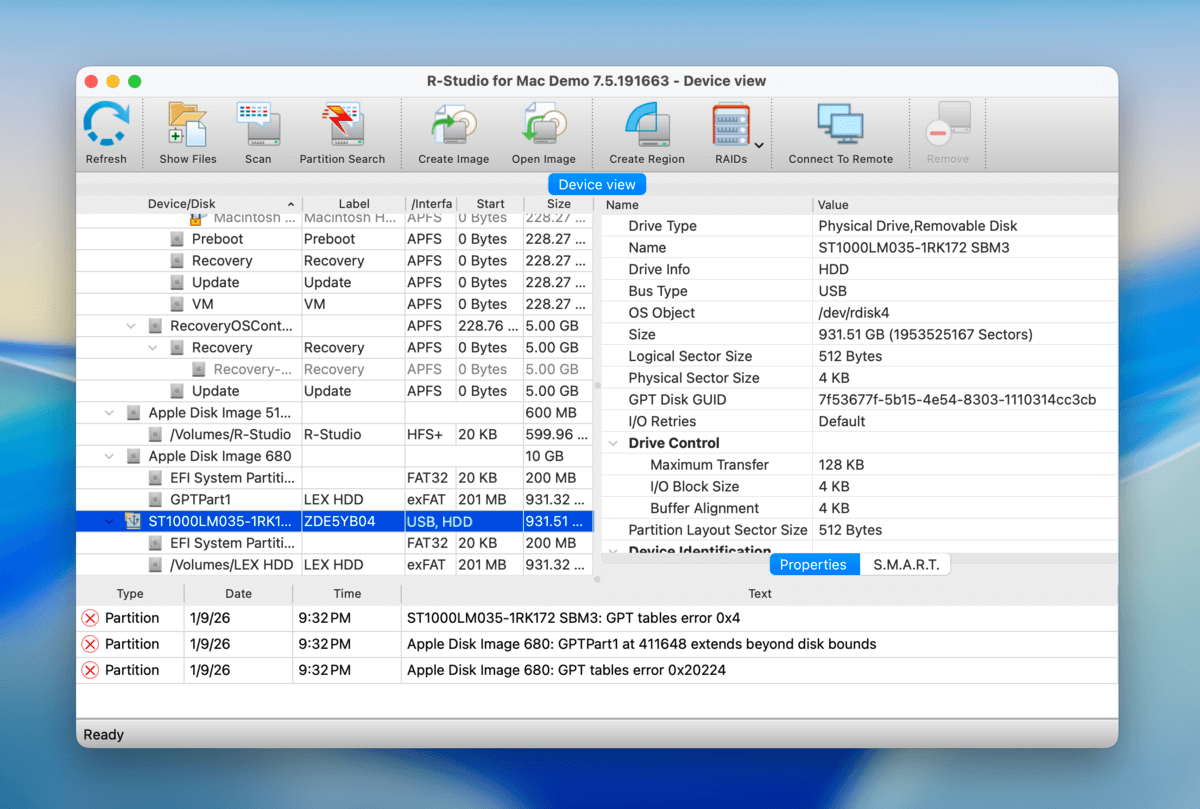Collapse the Drive Control property group
1200x809 pixels.
click(x=613, y=443)
